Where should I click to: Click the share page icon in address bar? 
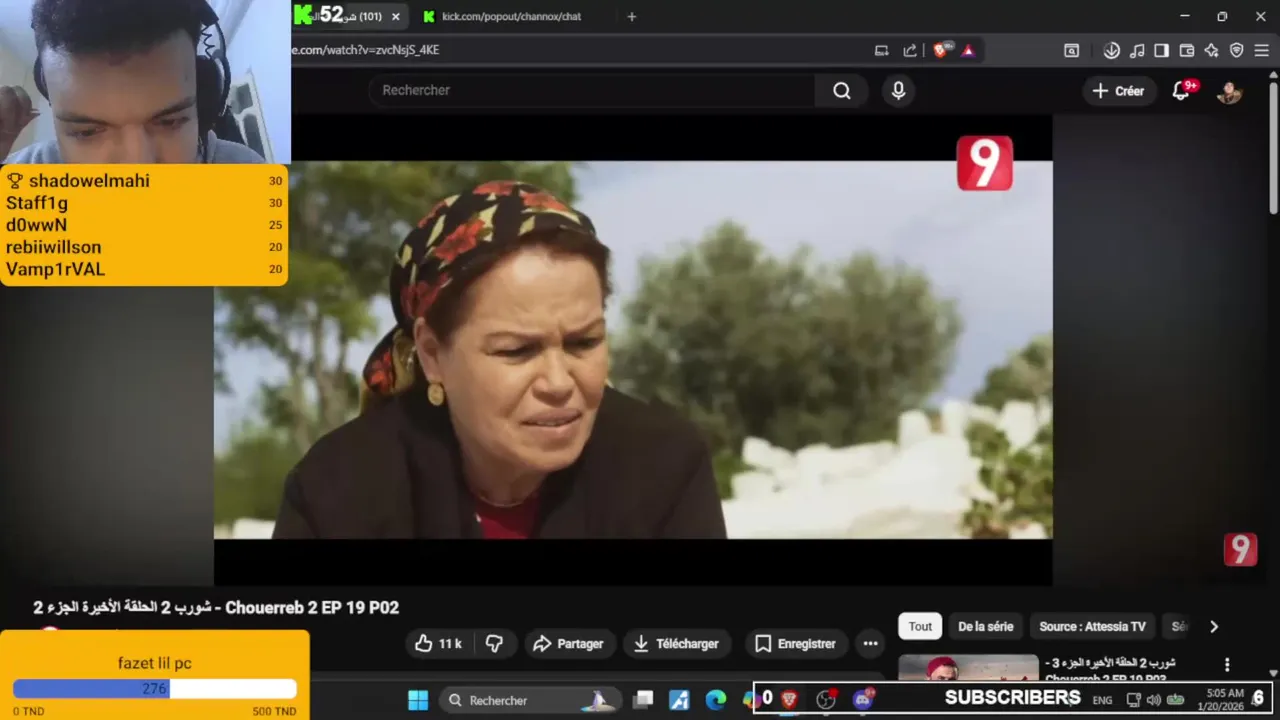click(x=910, y=50)
